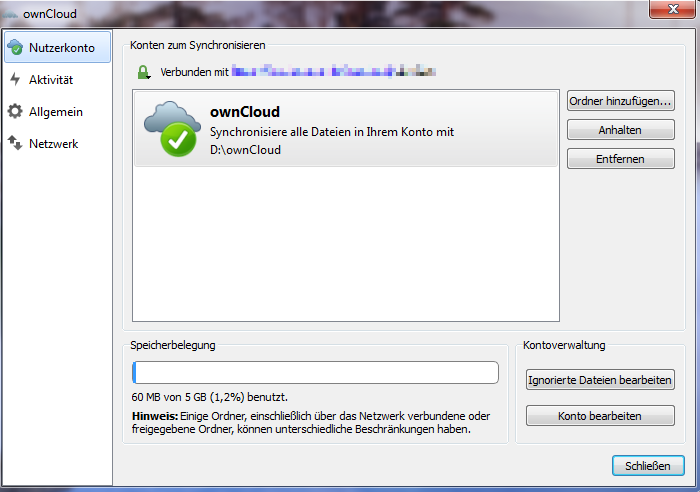The image size is (700, 492).
Task: Select the ownCloud sync folder entry
Action: pyautogui.click(x=346, y=129)
